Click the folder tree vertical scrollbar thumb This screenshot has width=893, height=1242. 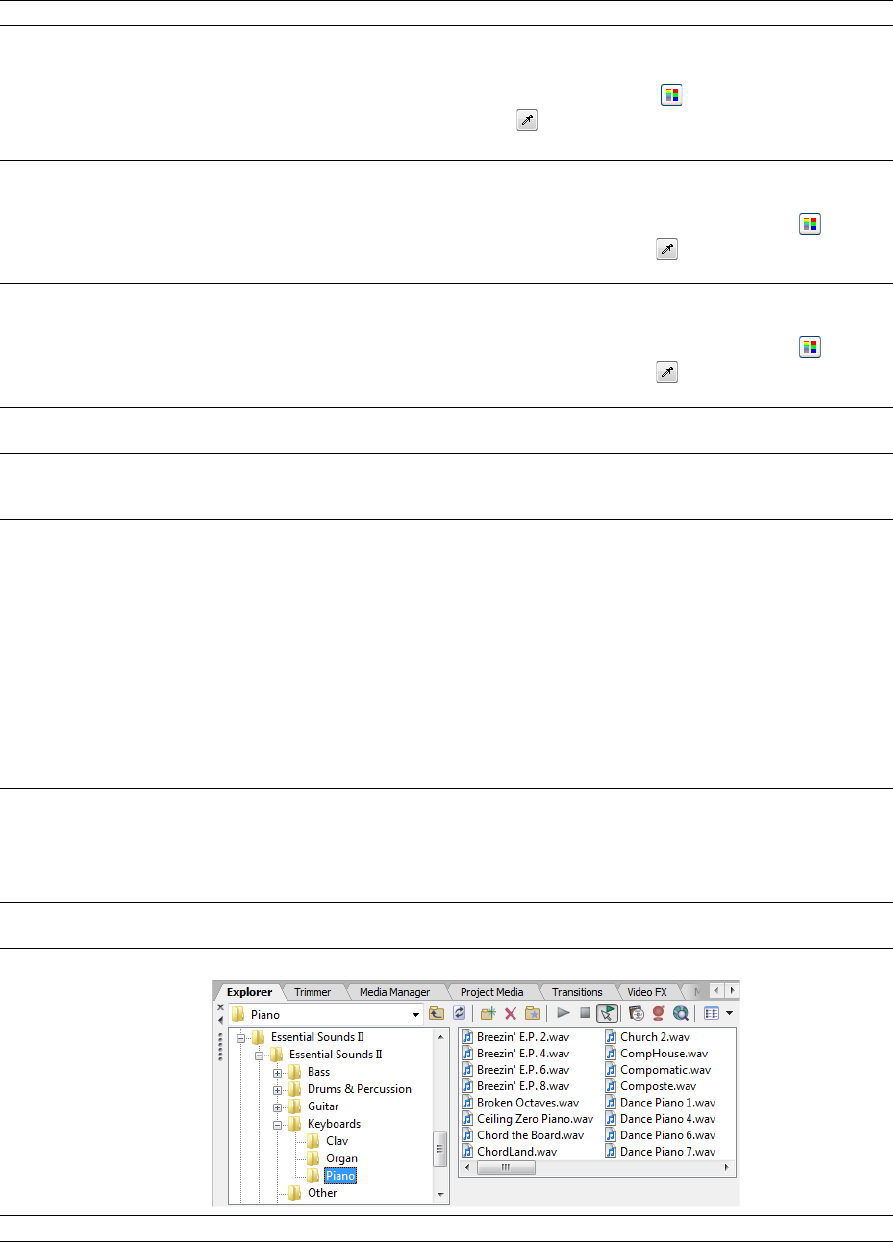click(440, 1149)
